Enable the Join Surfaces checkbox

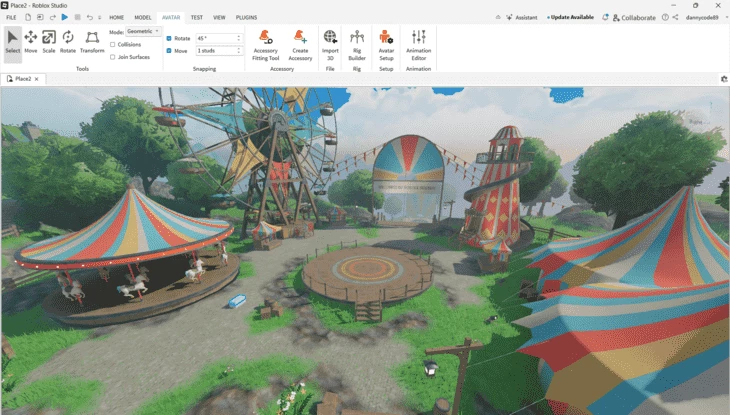(x=113, y=57)
